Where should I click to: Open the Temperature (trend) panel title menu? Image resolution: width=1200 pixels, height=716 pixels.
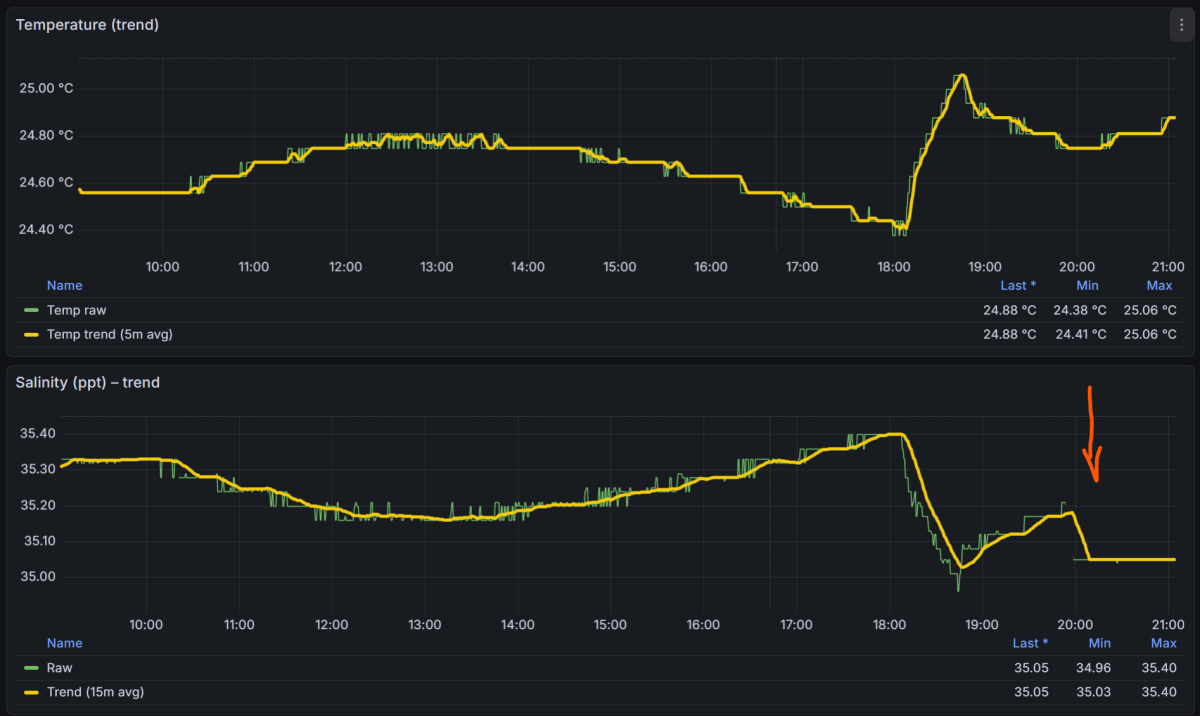click(x=87, y=25)
